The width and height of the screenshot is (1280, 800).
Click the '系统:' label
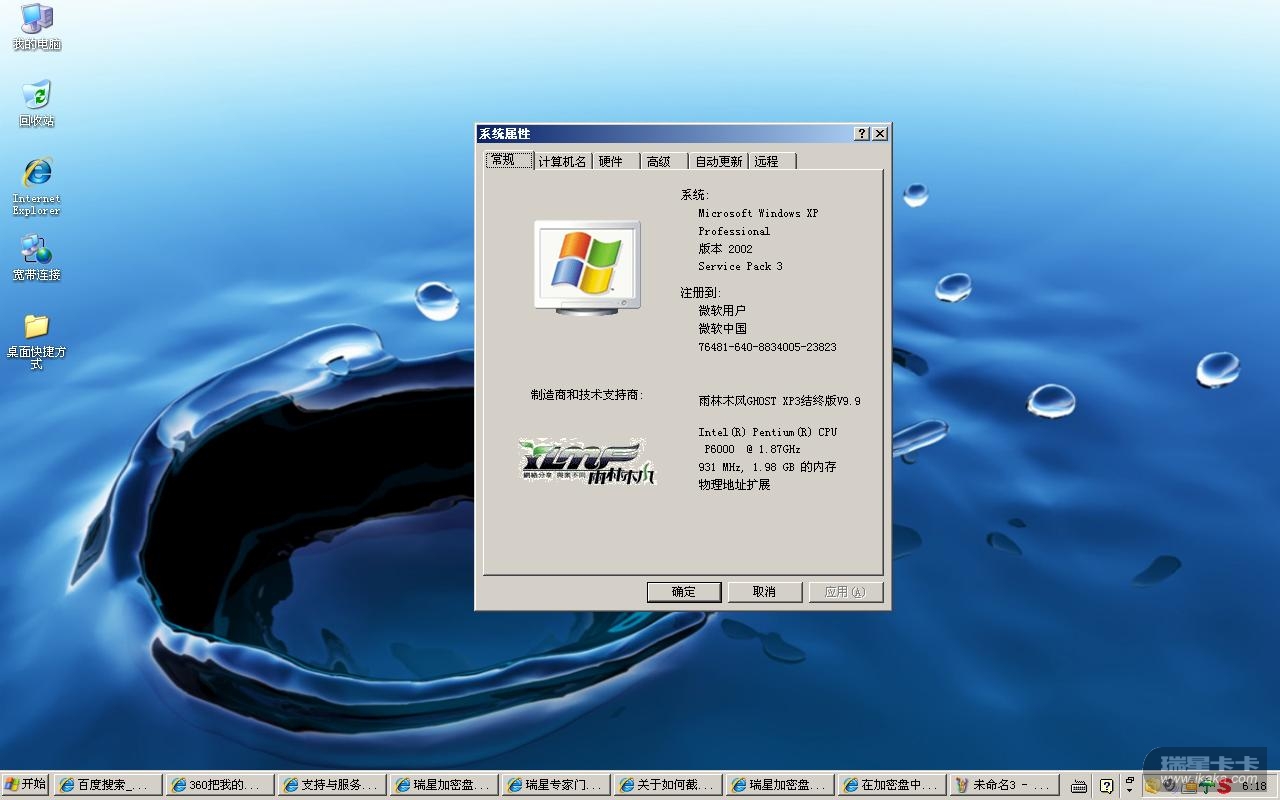pyautogui.click(x=694, y=195)
